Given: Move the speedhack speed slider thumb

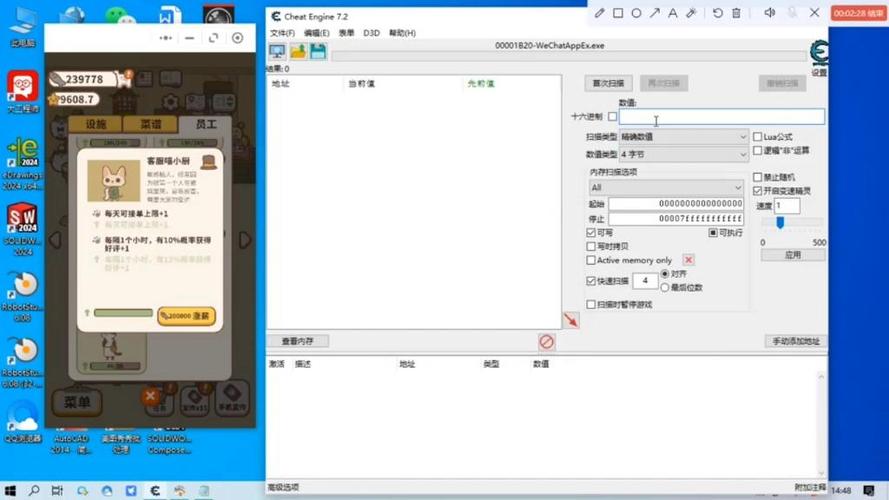Looking at the screenshot, I should (x=780, y=222).
